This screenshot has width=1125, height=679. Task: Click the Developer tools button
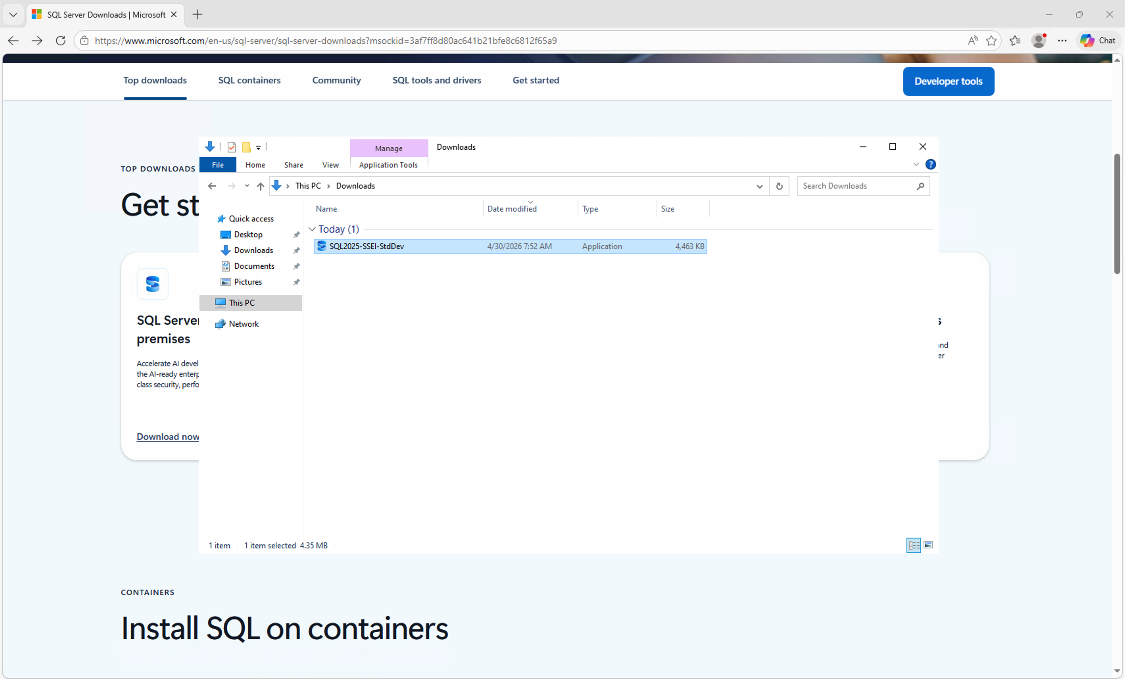click(x=948, y=81)
